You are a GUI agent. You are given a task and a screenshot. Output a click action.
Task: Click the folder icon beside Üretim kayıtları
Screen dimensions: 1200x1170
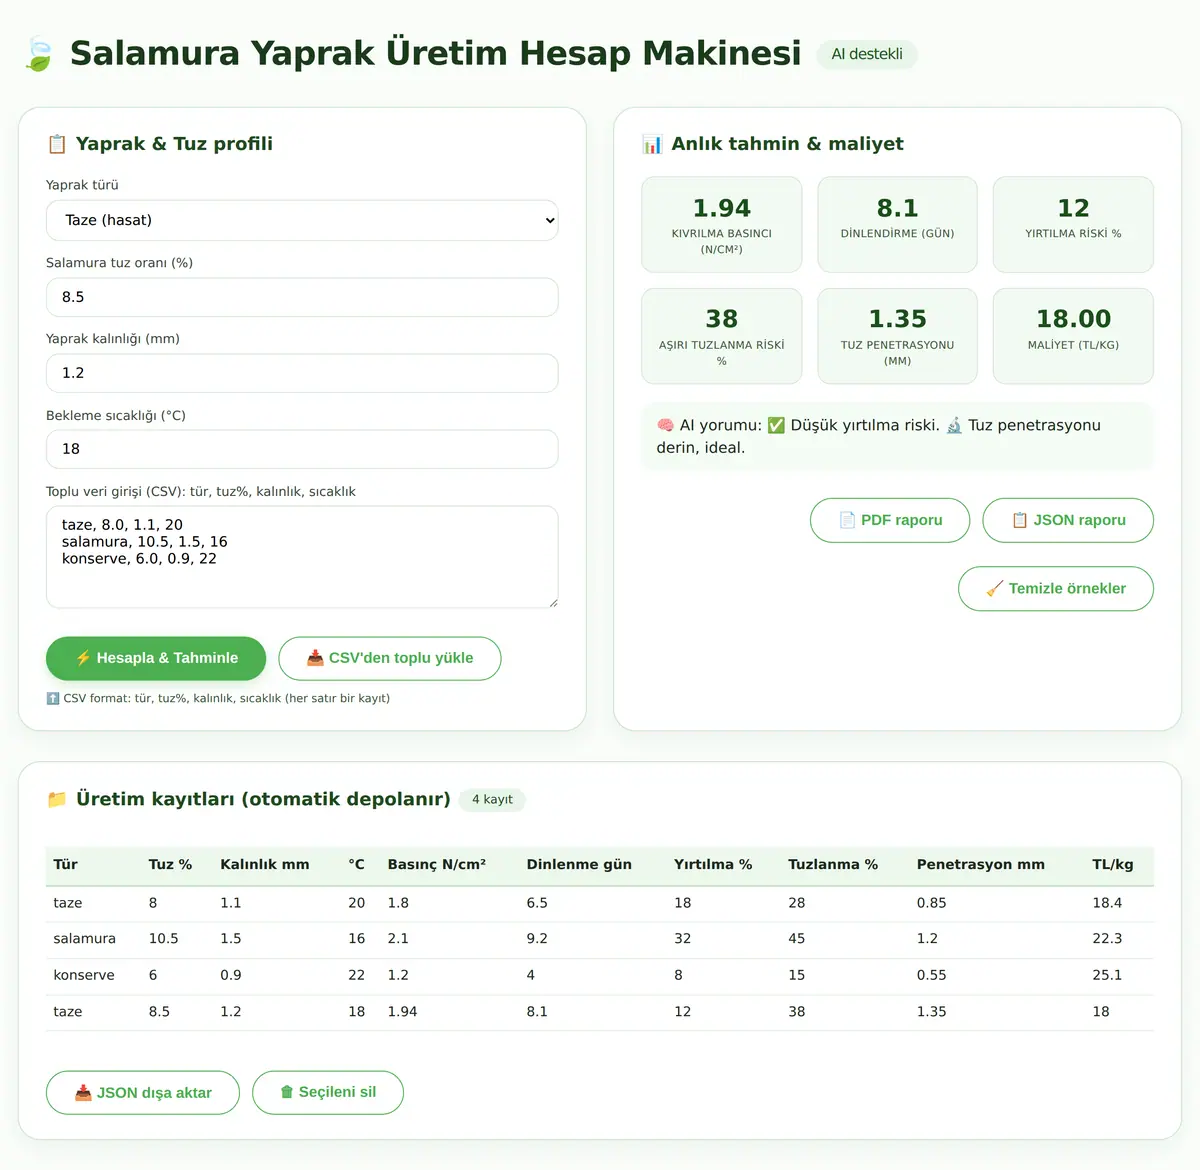57,799
